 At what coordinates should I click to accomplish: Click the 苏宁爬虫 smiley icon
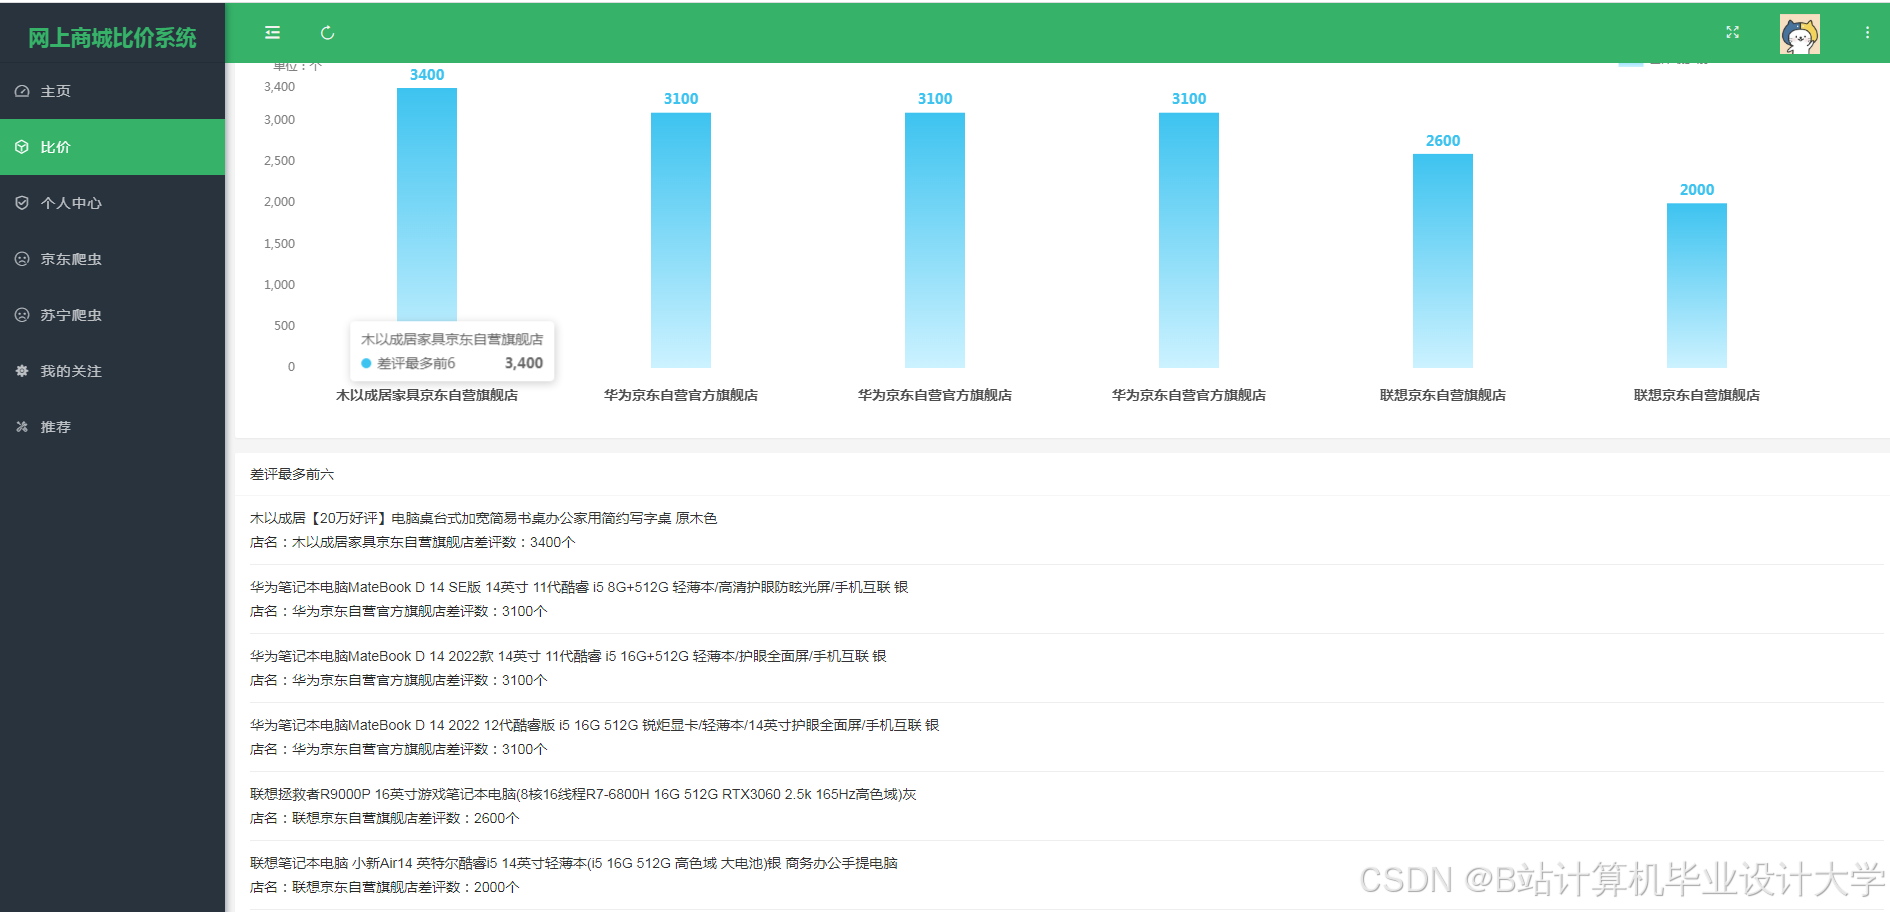pyautogui.click(x=22, y=315)
